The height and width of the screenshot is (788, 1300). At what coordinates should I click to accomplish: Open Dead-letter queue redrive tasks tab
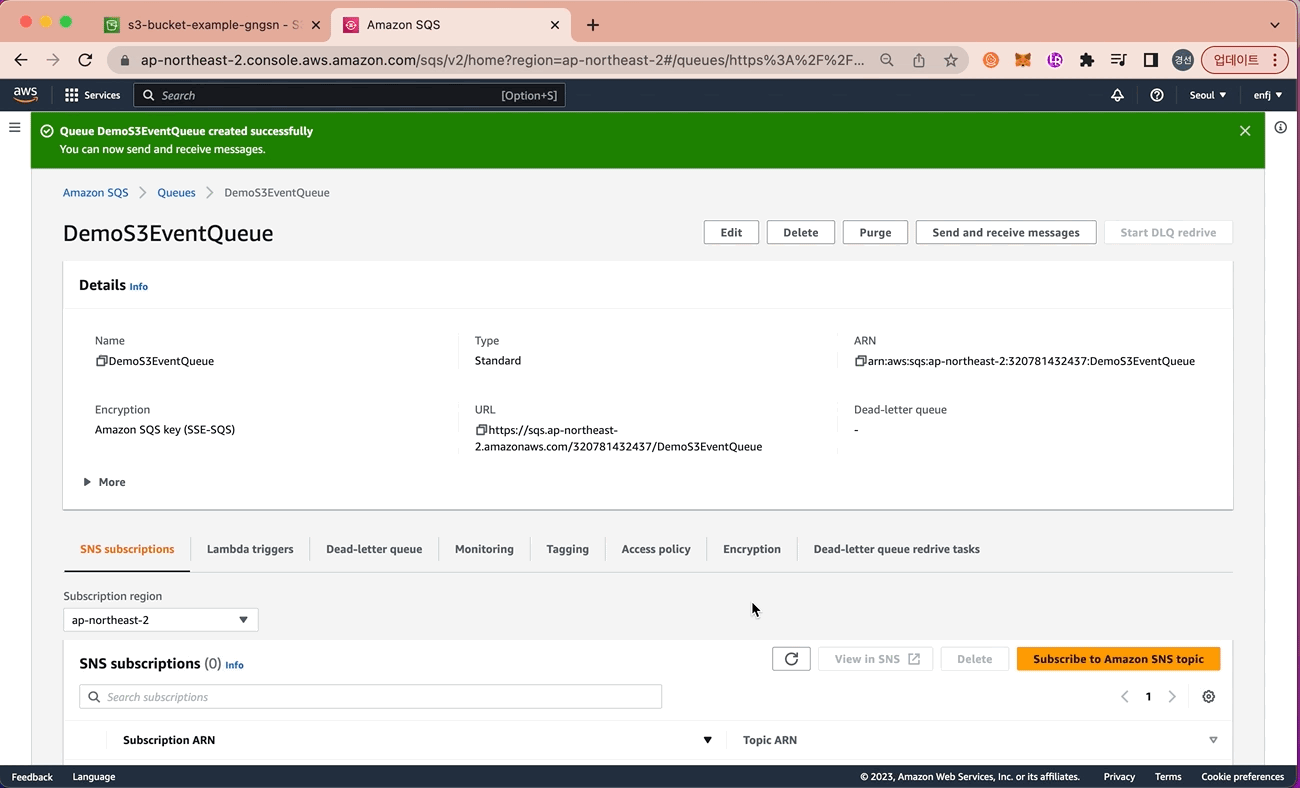click(897, 549)
